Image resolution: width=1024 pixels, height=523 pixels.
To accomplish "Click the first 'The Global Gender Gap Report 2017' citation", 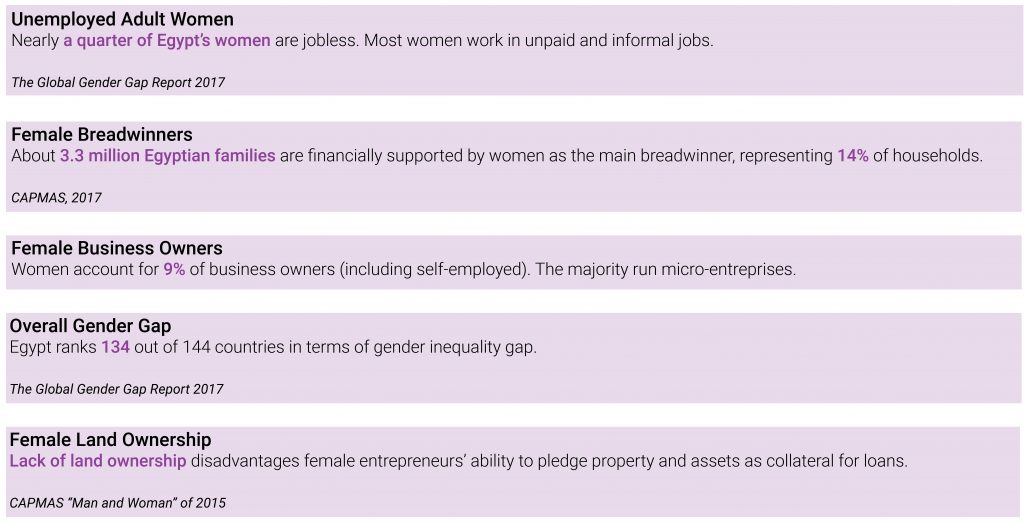I will coord(118,82).
